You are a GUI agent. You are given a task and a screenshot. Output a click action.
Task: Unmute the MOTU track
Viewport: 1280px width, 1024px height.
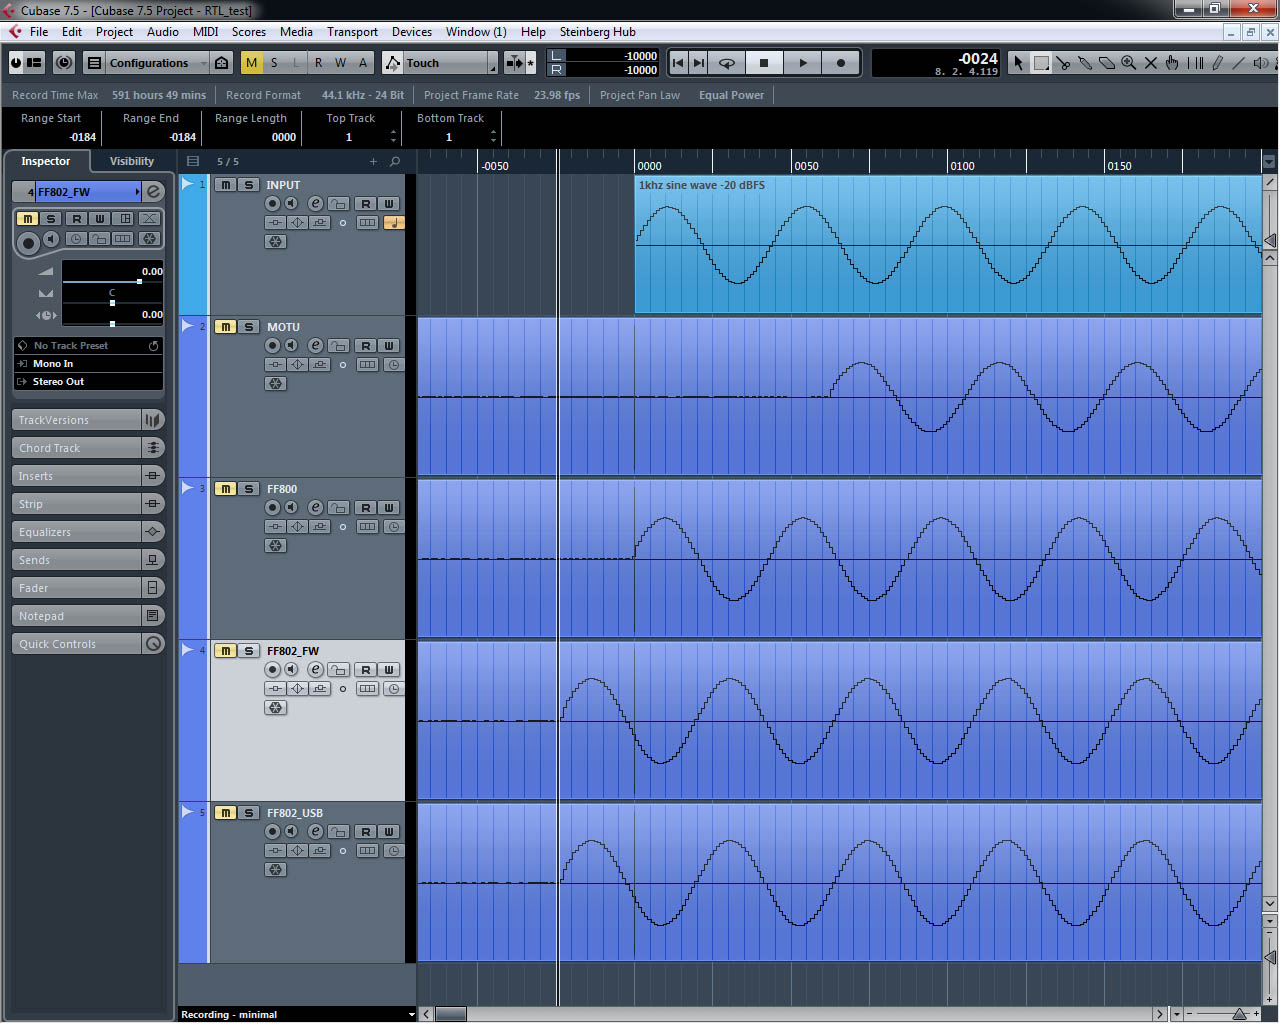click(226, 327)
